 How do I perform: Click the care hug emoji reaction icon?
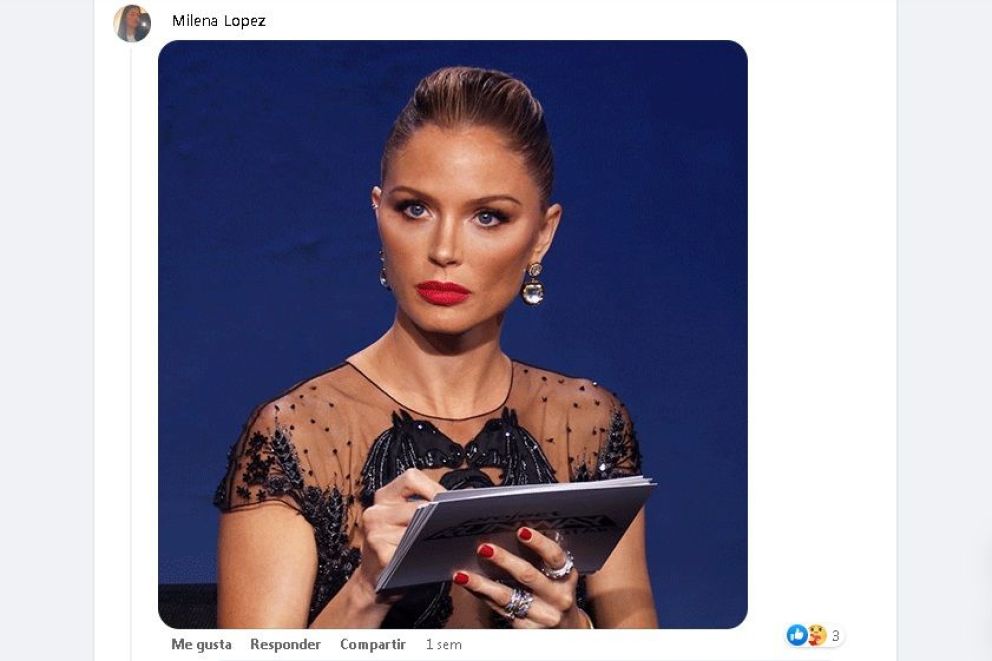point(817,635)
